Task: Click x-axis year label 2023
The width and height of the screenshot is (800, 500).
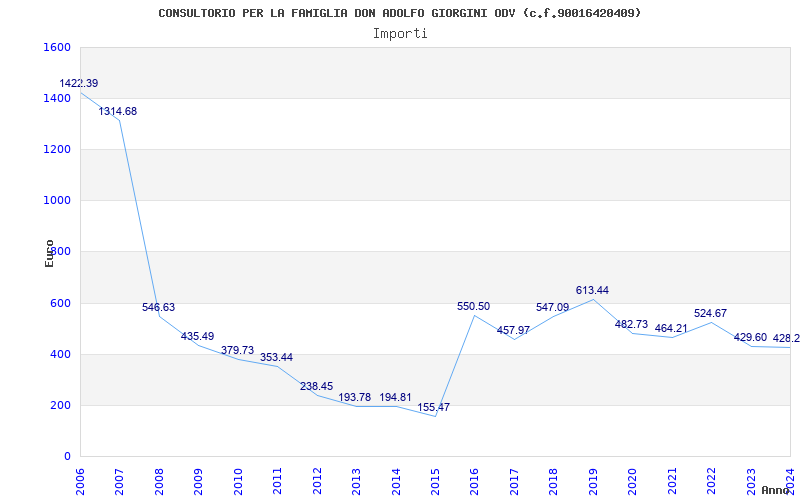Action: pyautogui.click(x=752, y=482)
